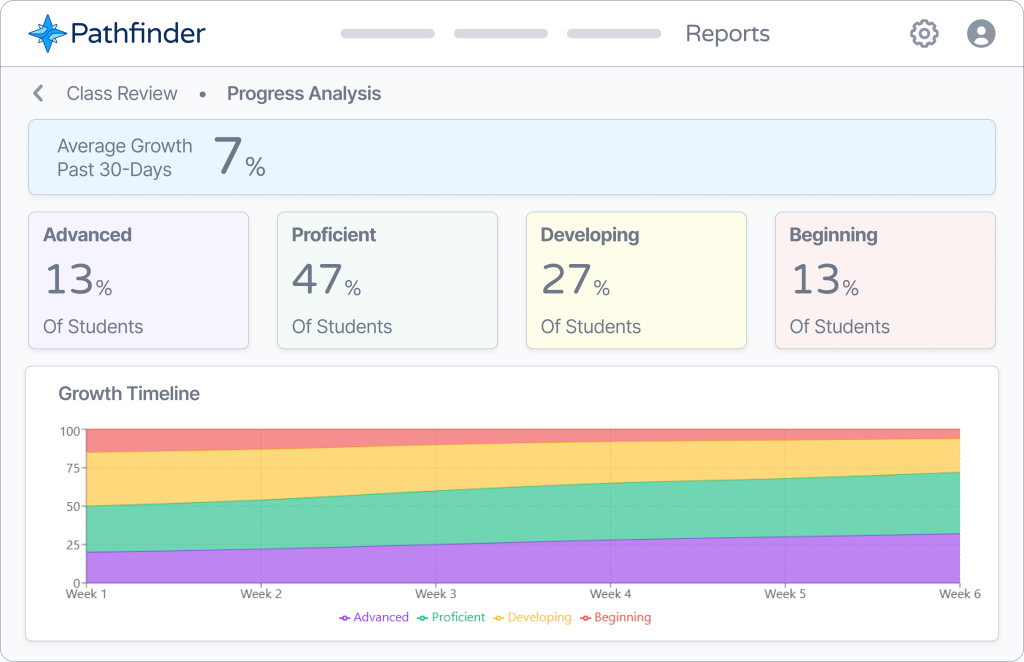The image size is (1024, 662).
Task: Select the second placeholder navigation item
Action: 500,34
